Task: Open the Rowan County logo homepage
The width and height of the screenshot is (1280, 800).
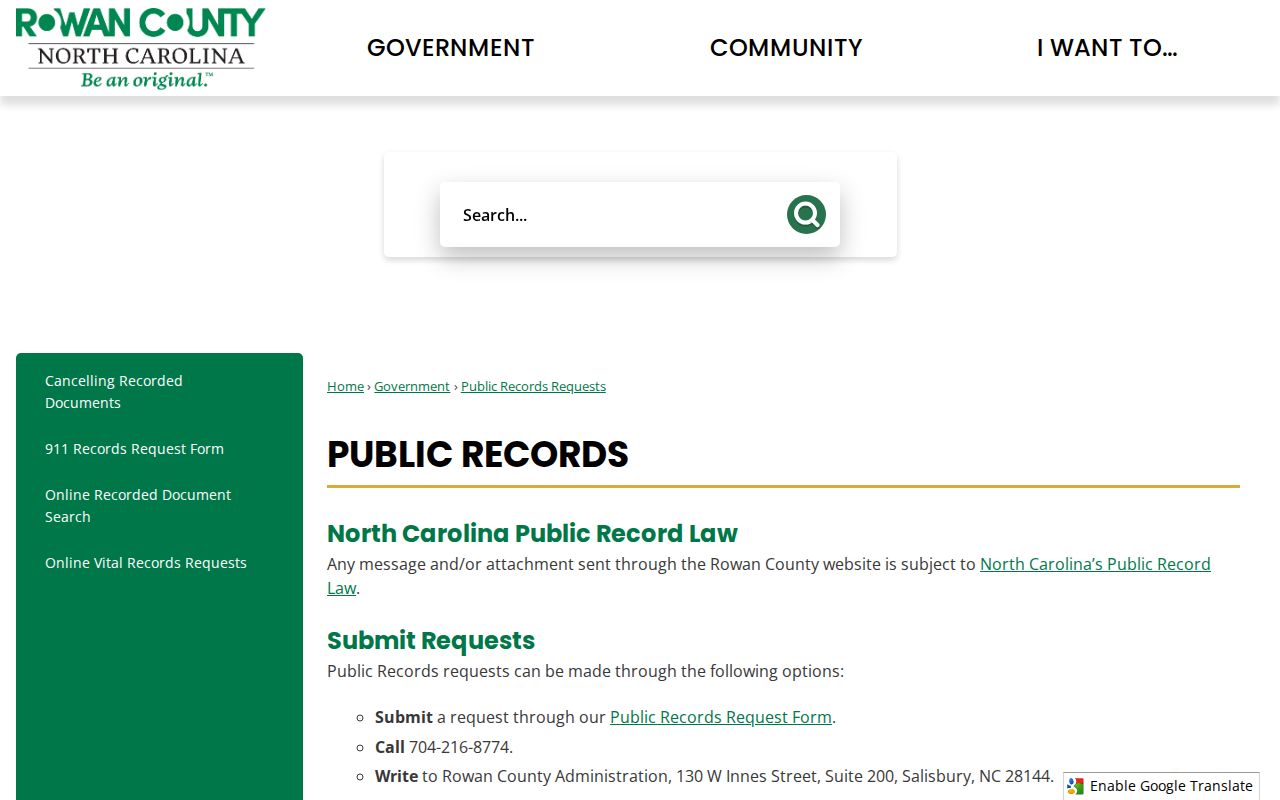Action: (x=140, y=48)
